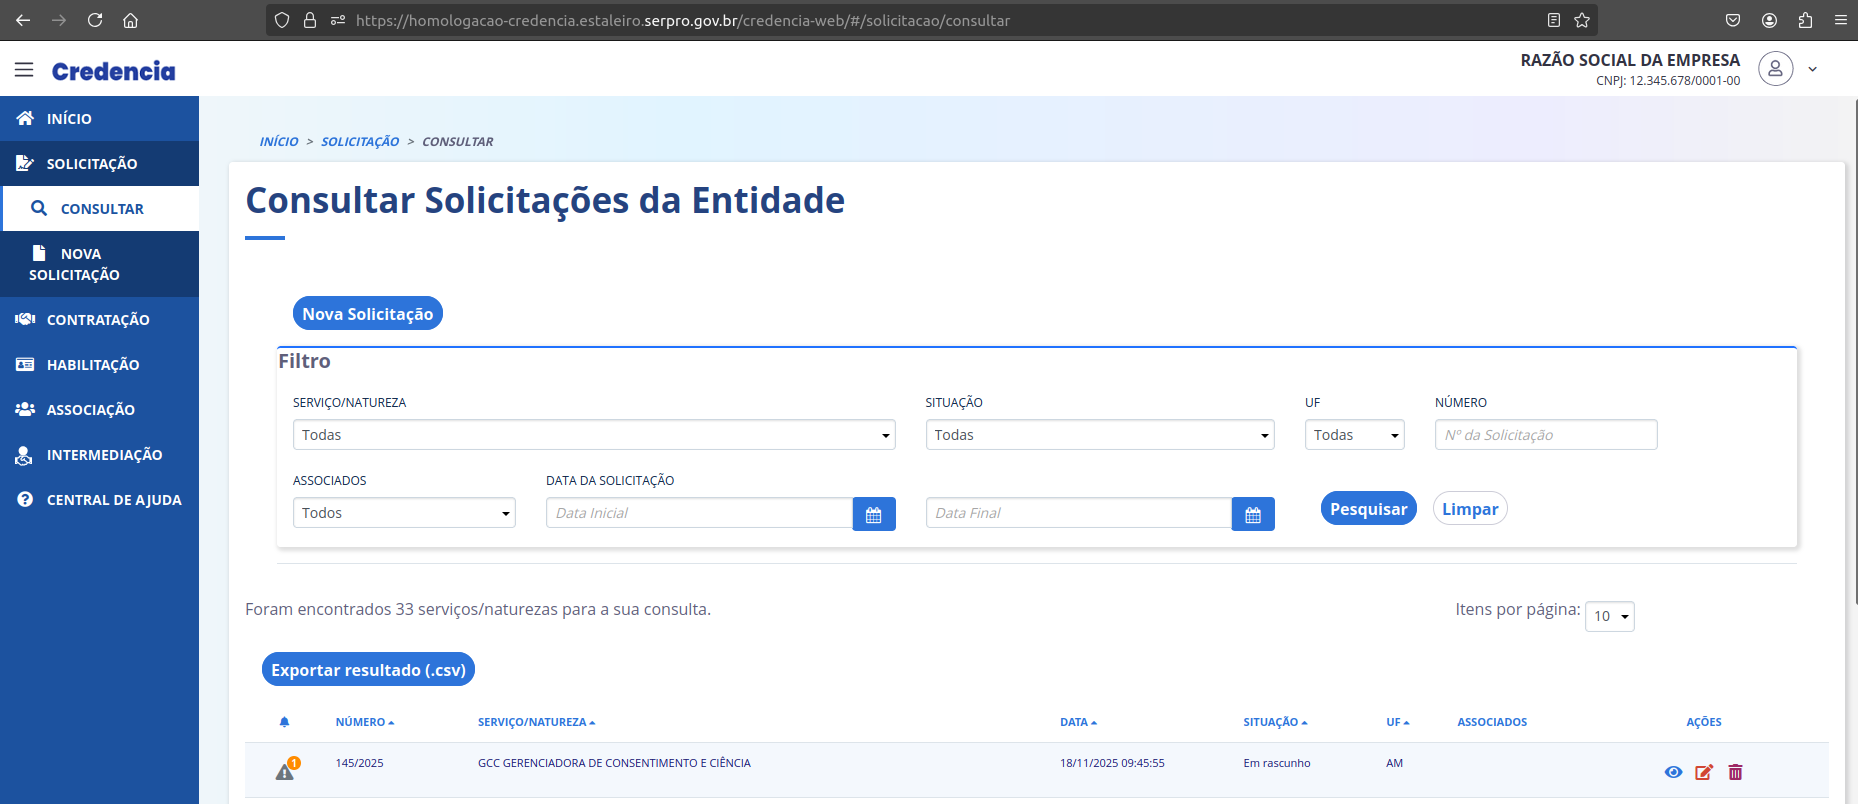Open the Firefox application menu

pos(1840,20)
